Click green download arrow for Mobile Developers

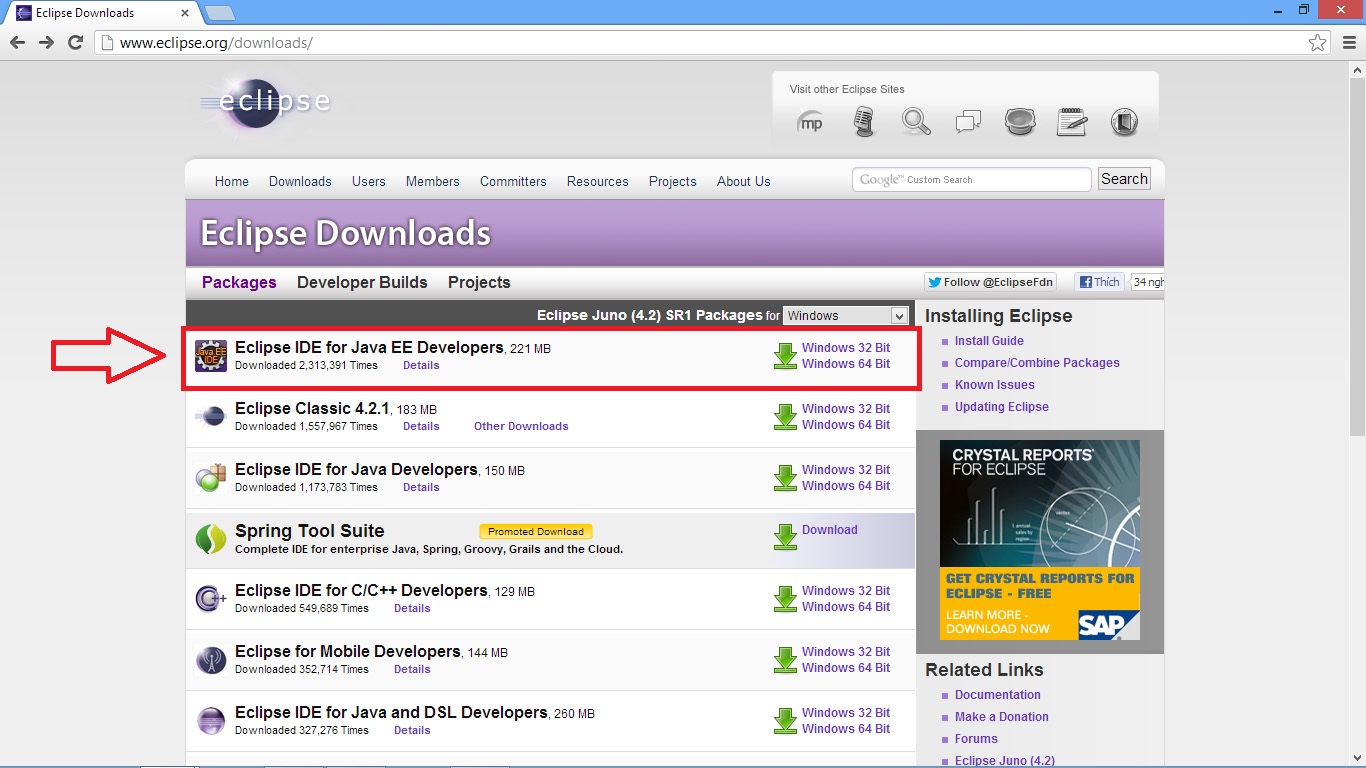pos(785,660)
